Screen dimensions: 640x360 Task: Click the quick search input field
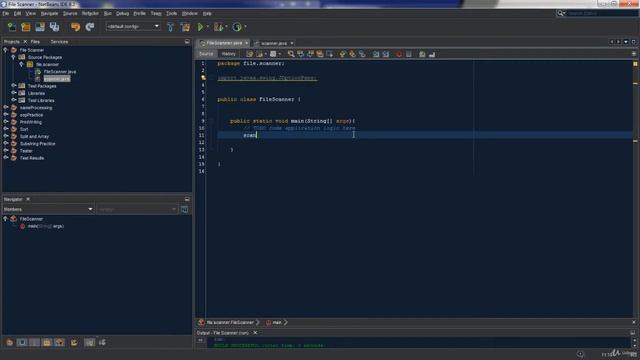pyautogui.click(x=602, y=13)
